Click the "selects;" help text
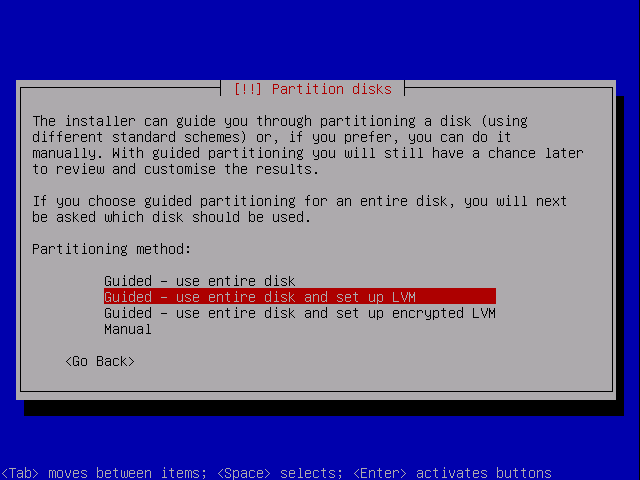 pos(311,473)
